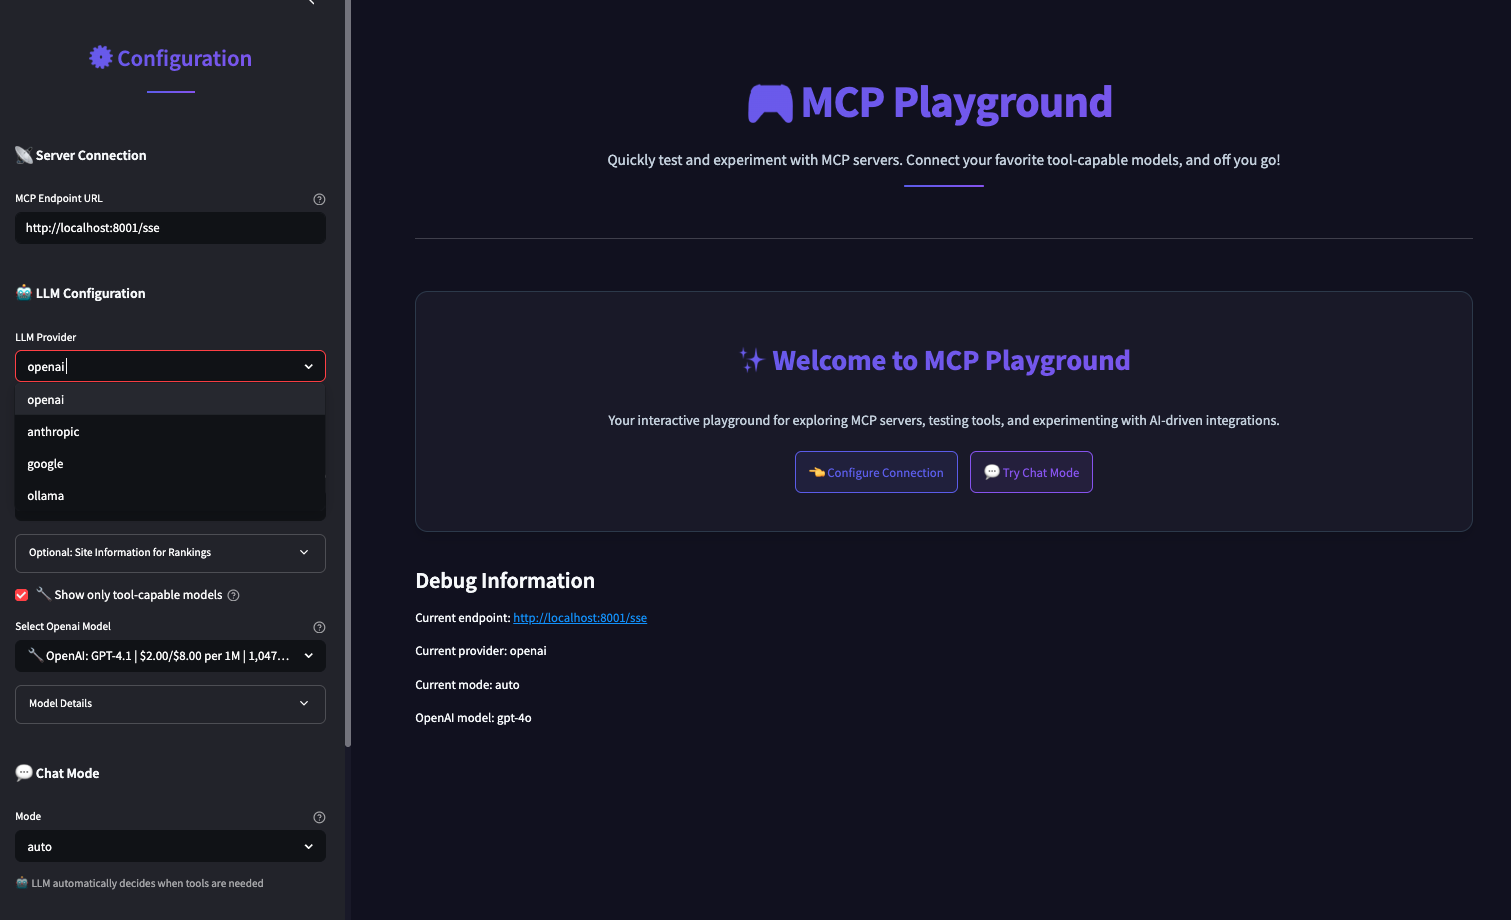Choose google in provider list

tap(170, 463)
